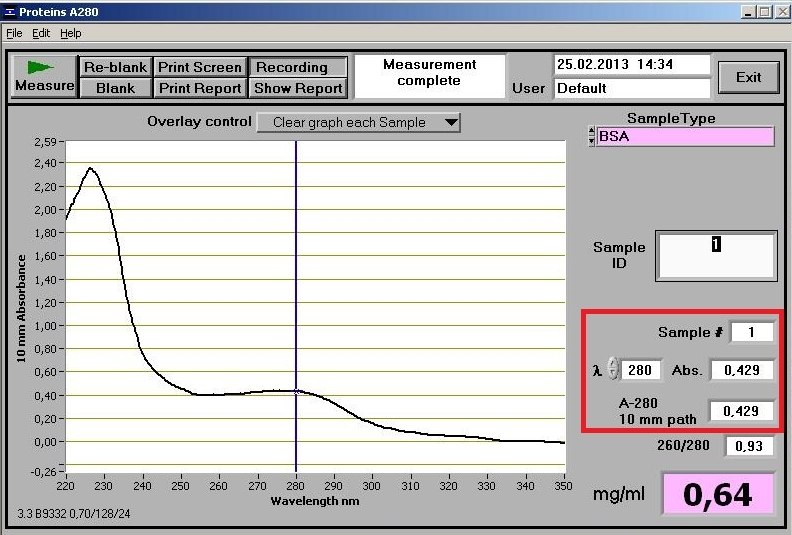Open the Help menu
The height and width of the screenshot is (535, 792).
[71, 33]
